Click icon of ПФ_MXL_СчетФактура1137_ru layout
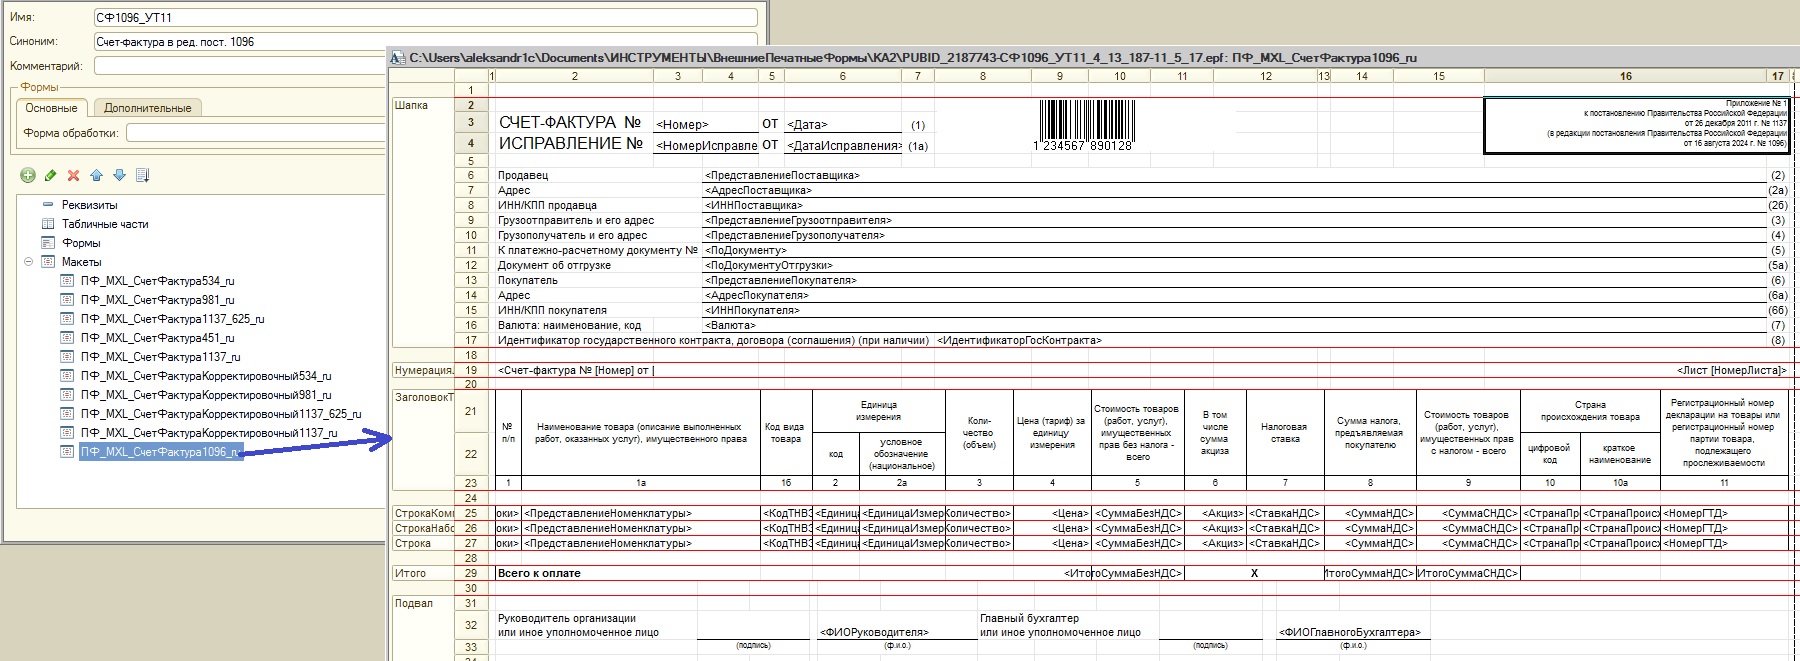1800x661 pixels. 68,357
